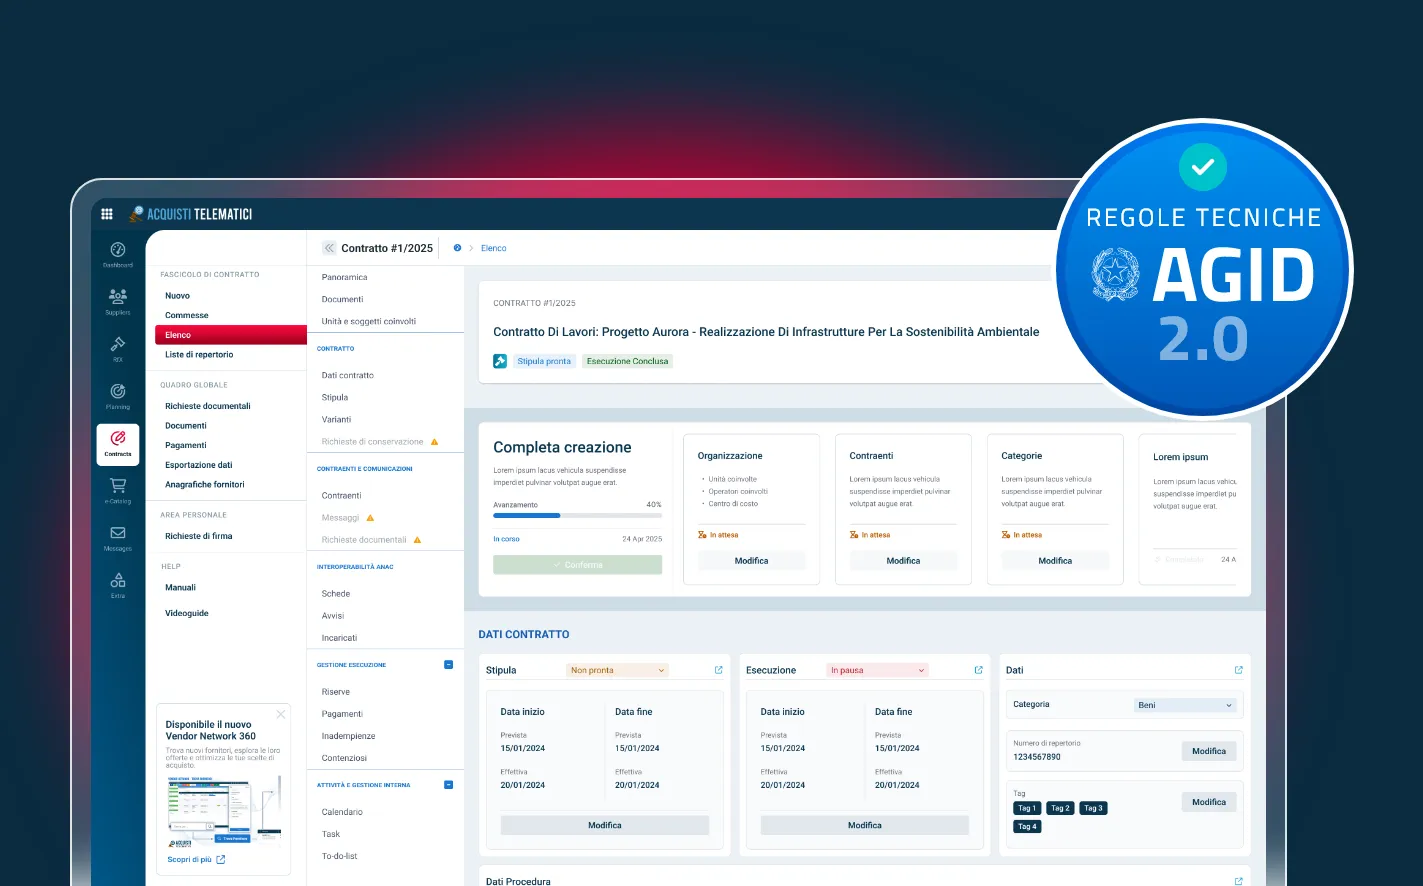Screen dimensions: 1423x886
Task: Open Calendario section
Action: (342, 812)
